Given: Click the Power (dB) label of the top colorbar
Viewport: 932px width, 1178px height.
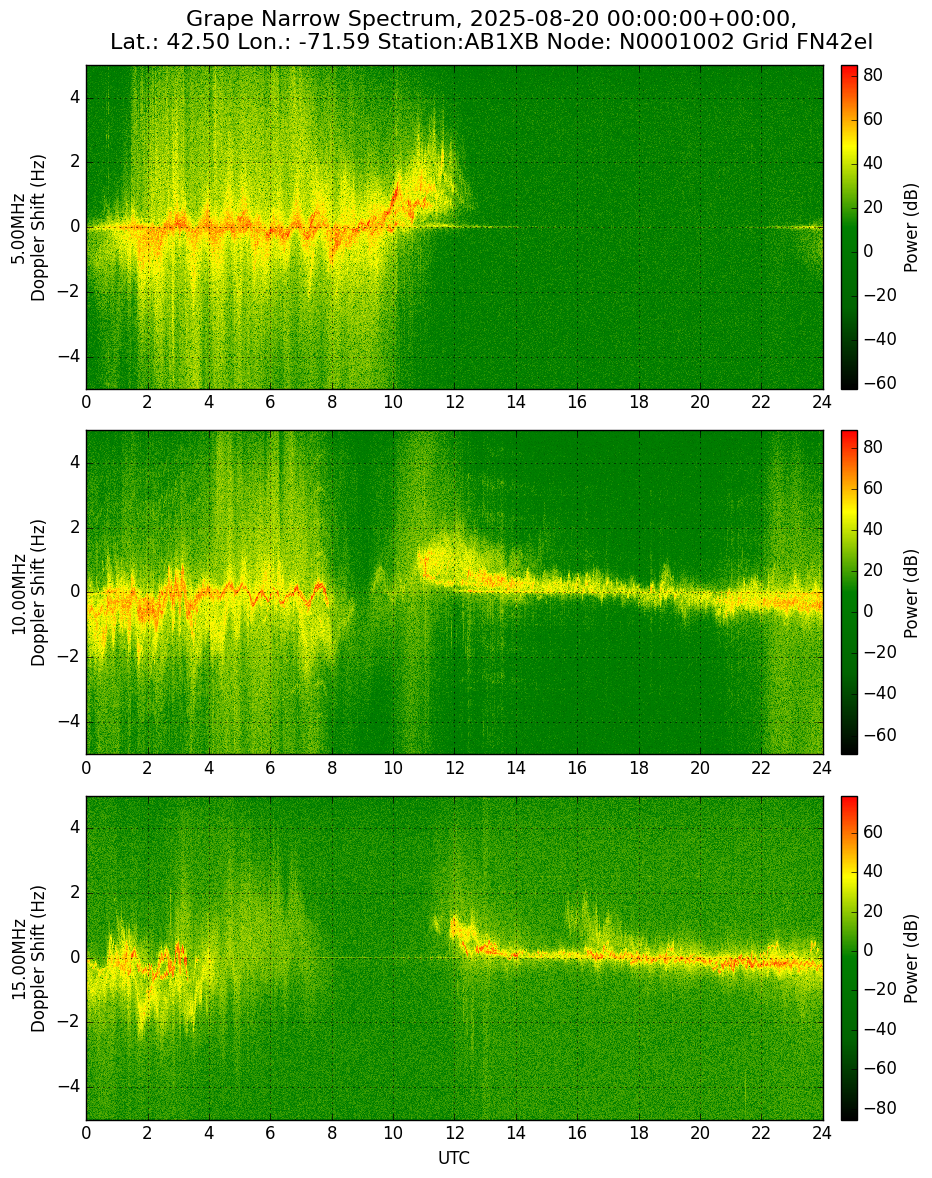Looking at the screenshot, I should pos(911,228).
